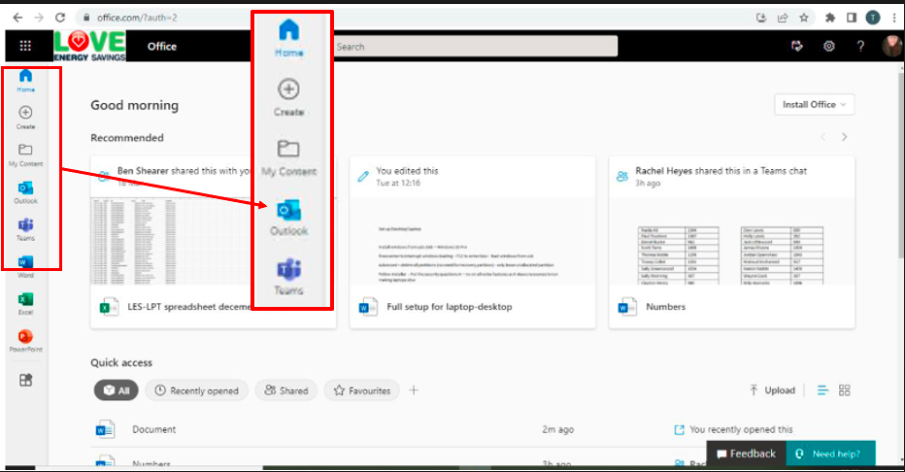
Task: View site info via the padlock icon
Action: [x=87, y=18]
